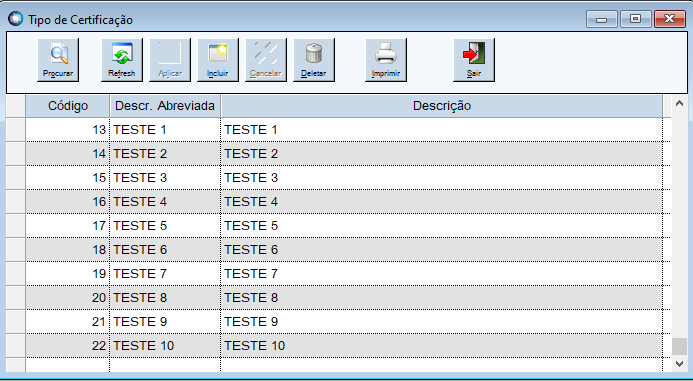693x381 pixels.
Task: Click the Tipo de Certificação window icon
Action: (x=15, y=19)
